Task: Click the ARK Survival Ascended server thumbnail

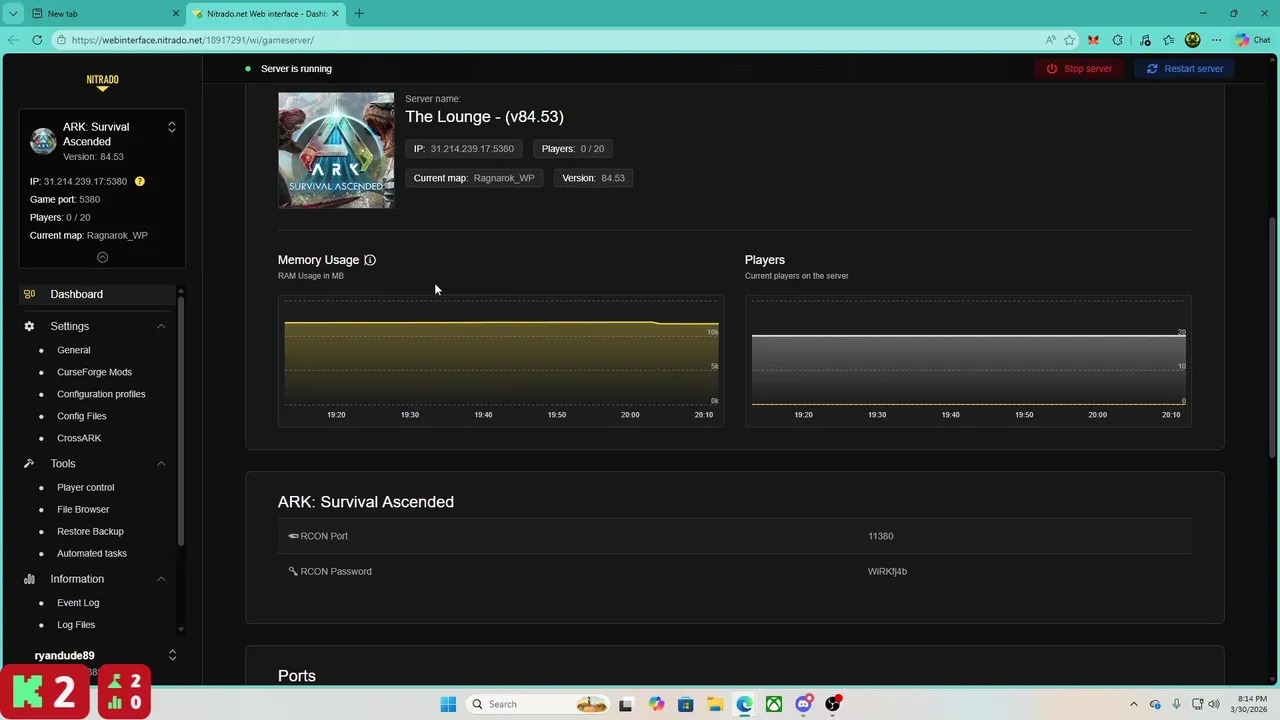Action: point(336,150)
